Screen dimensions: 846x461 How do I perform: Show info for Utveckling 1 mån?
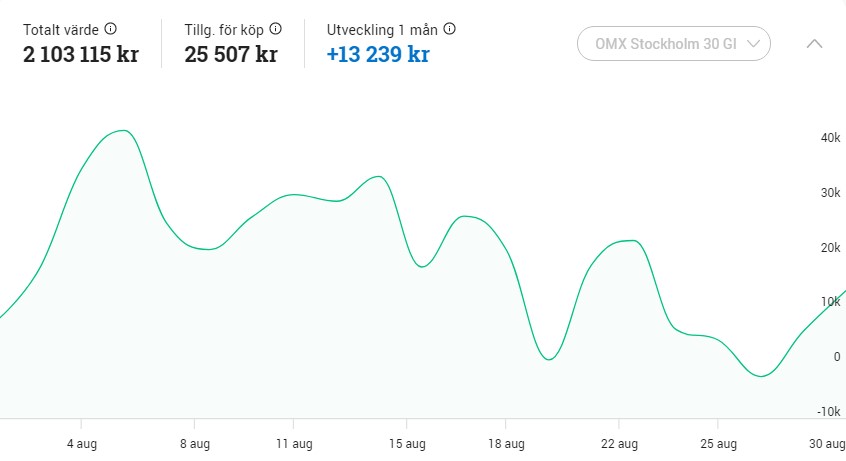click(450, 29)
